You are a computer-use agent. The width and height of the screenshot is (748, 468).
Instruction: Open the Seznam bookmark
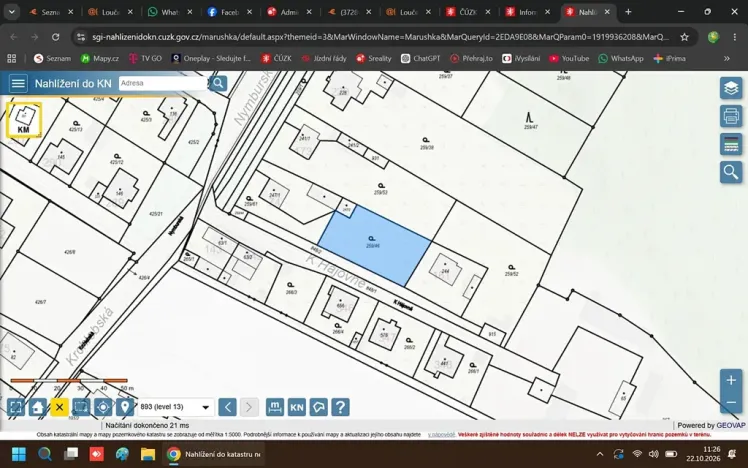click(x=52, y=58)
